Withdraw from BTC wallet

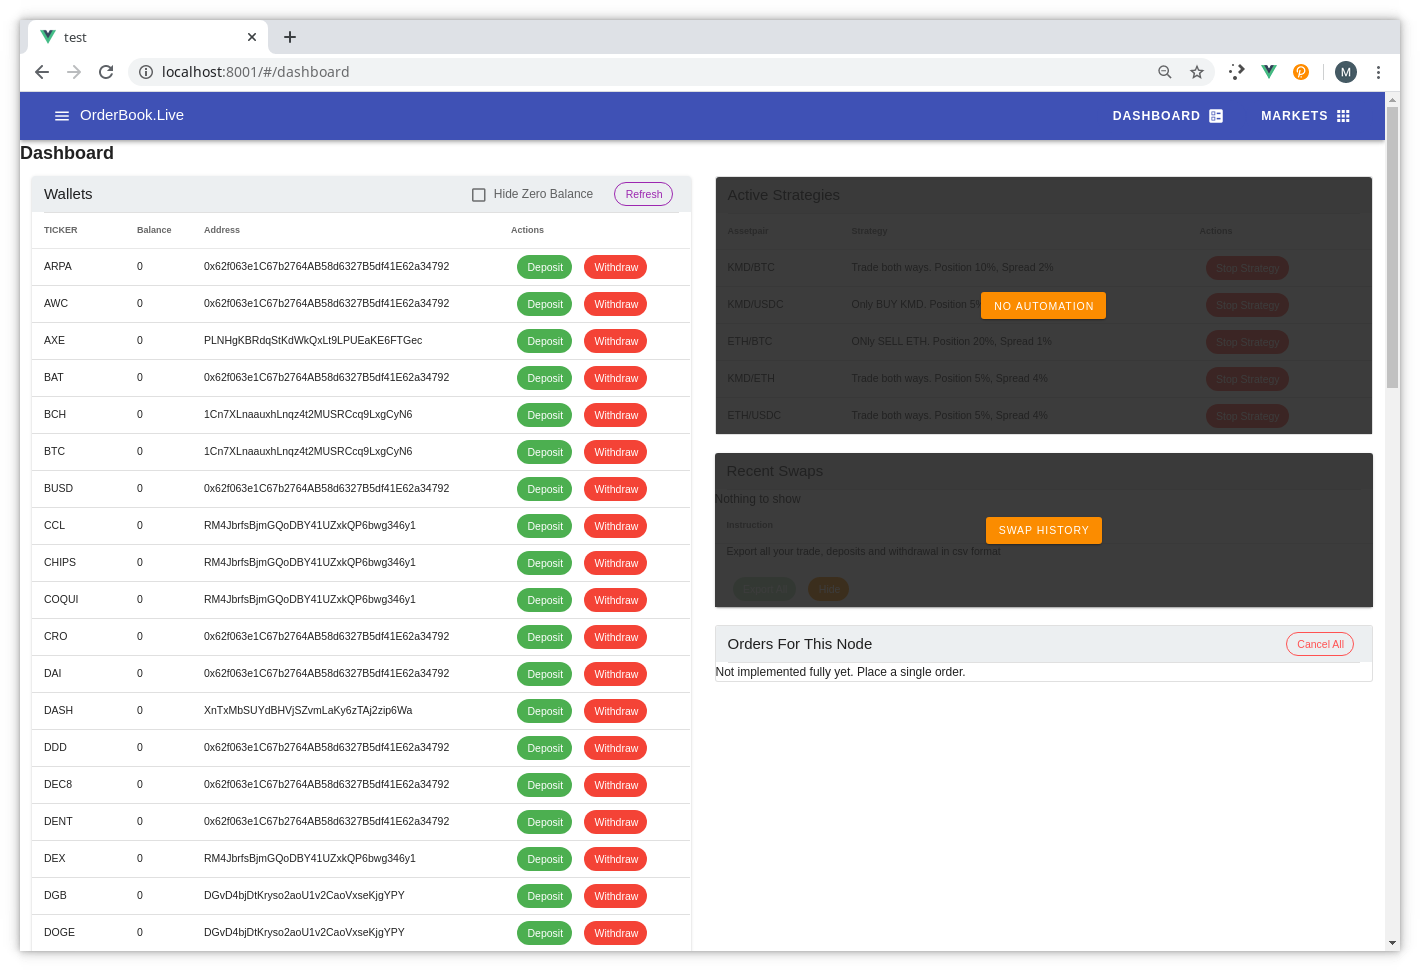coord(616,452)
